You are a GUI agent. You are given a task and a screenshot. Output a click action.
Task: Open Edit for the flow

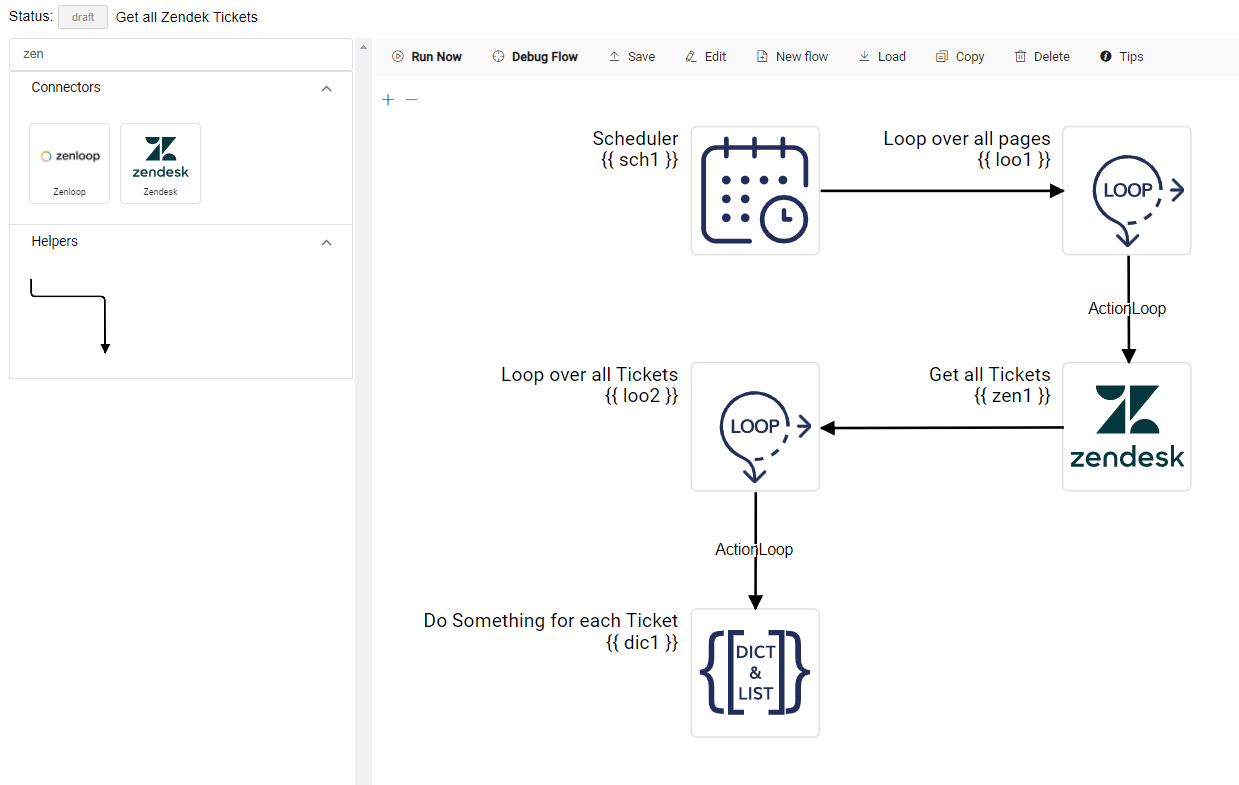tap(706, 57)
